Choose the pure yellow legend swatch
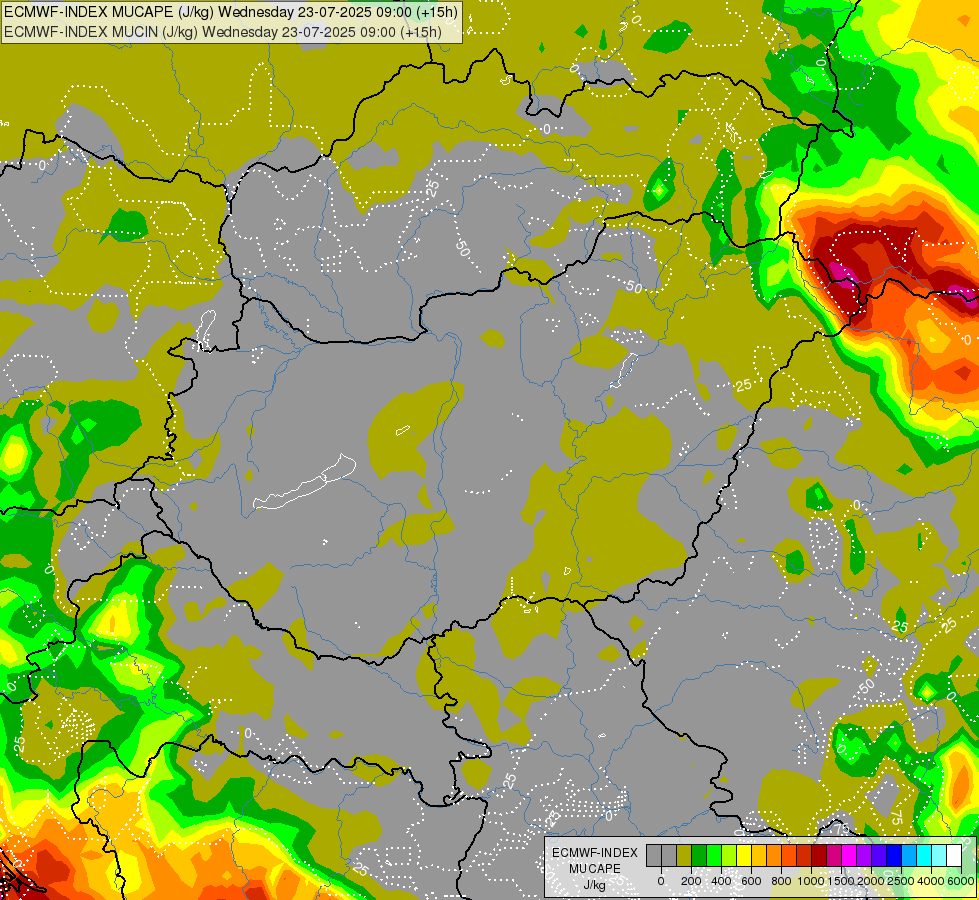Image resolution: width=979 pixels, height=900 pixels. (744, 856)
